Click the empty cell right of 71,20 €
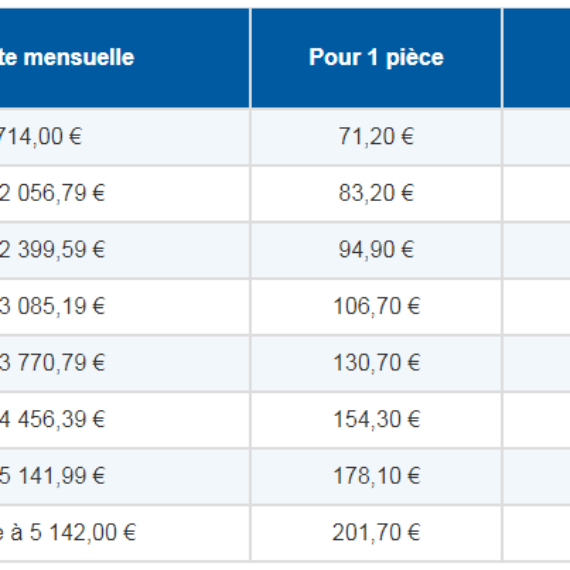570x570 pixels. pos(537,137)
